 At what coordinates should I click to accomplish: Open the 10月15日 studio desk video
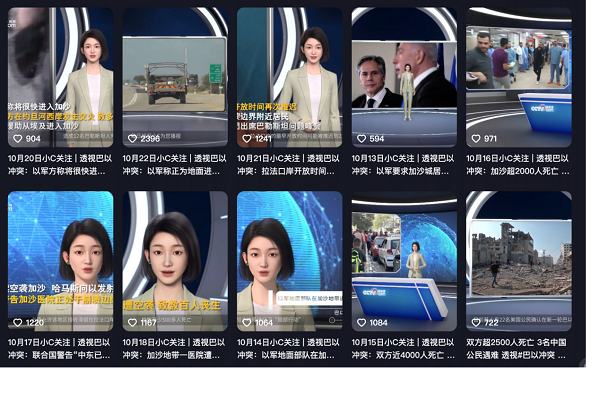pyautogui.click(x=404, y=261)
